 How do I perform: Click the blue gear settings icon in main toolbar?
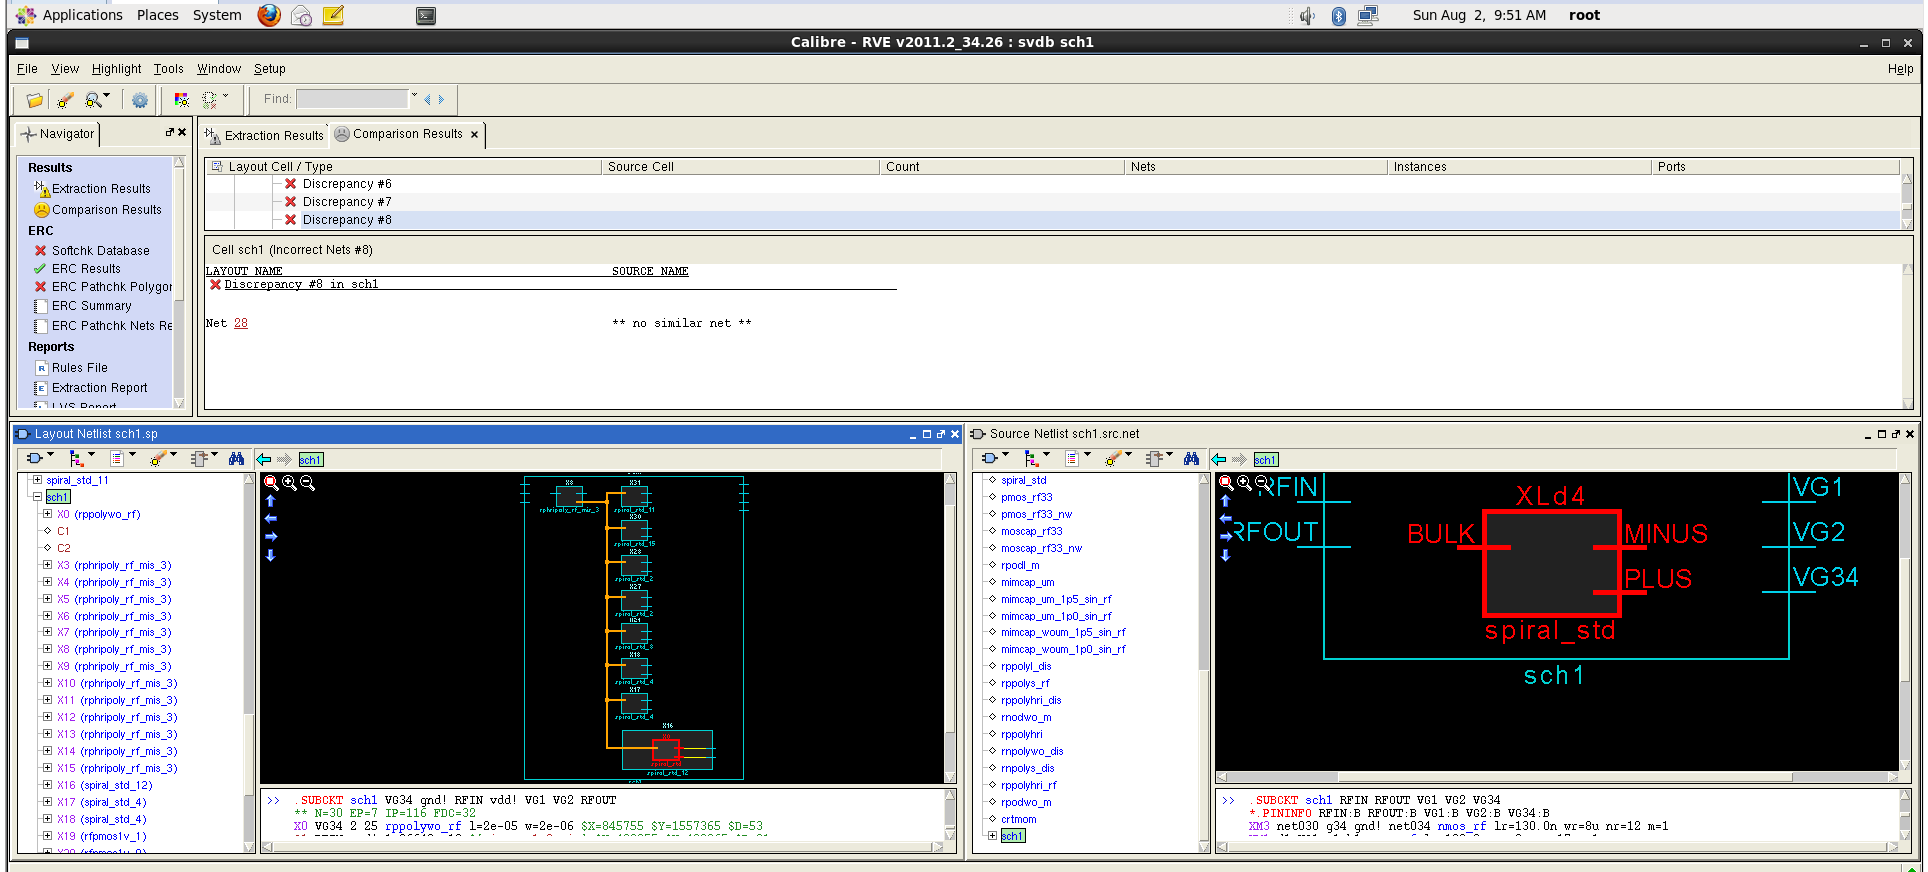pos(140,100)
